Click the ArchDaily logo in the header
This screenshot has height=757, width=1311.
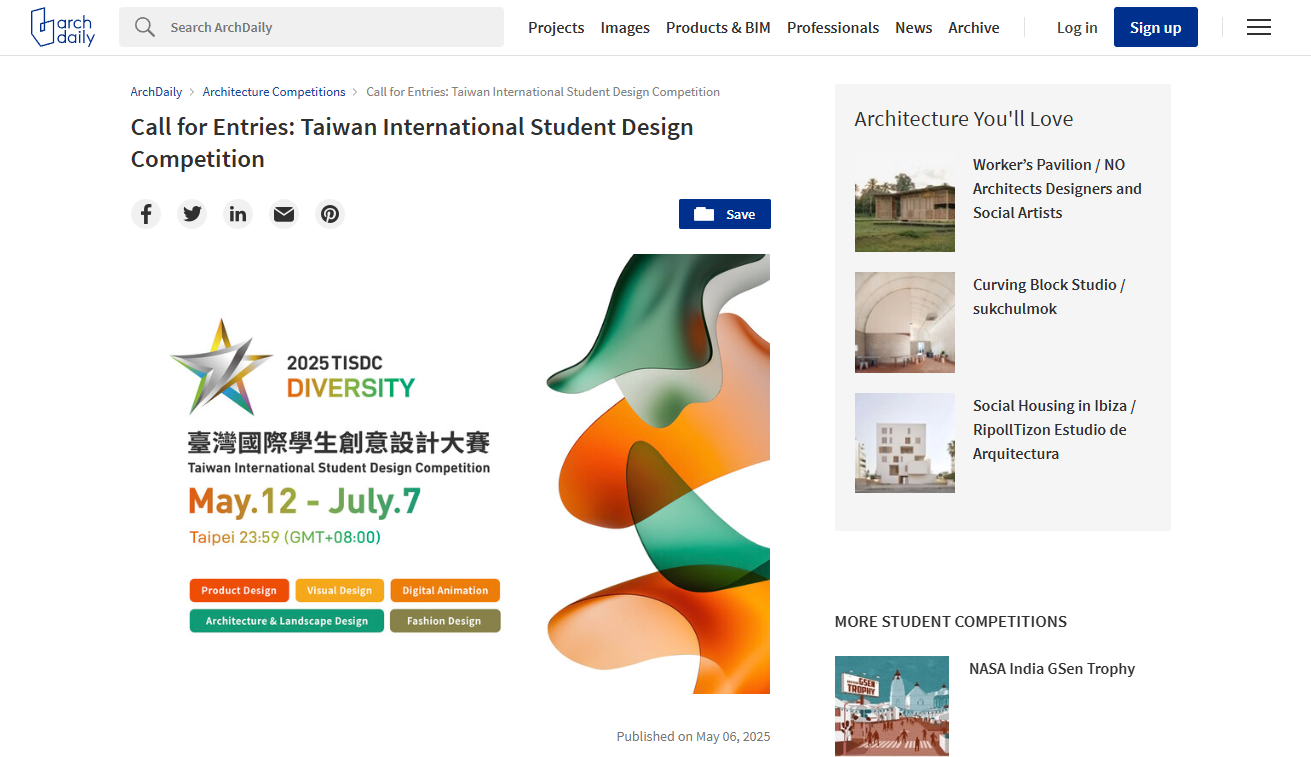click(62, 27)
